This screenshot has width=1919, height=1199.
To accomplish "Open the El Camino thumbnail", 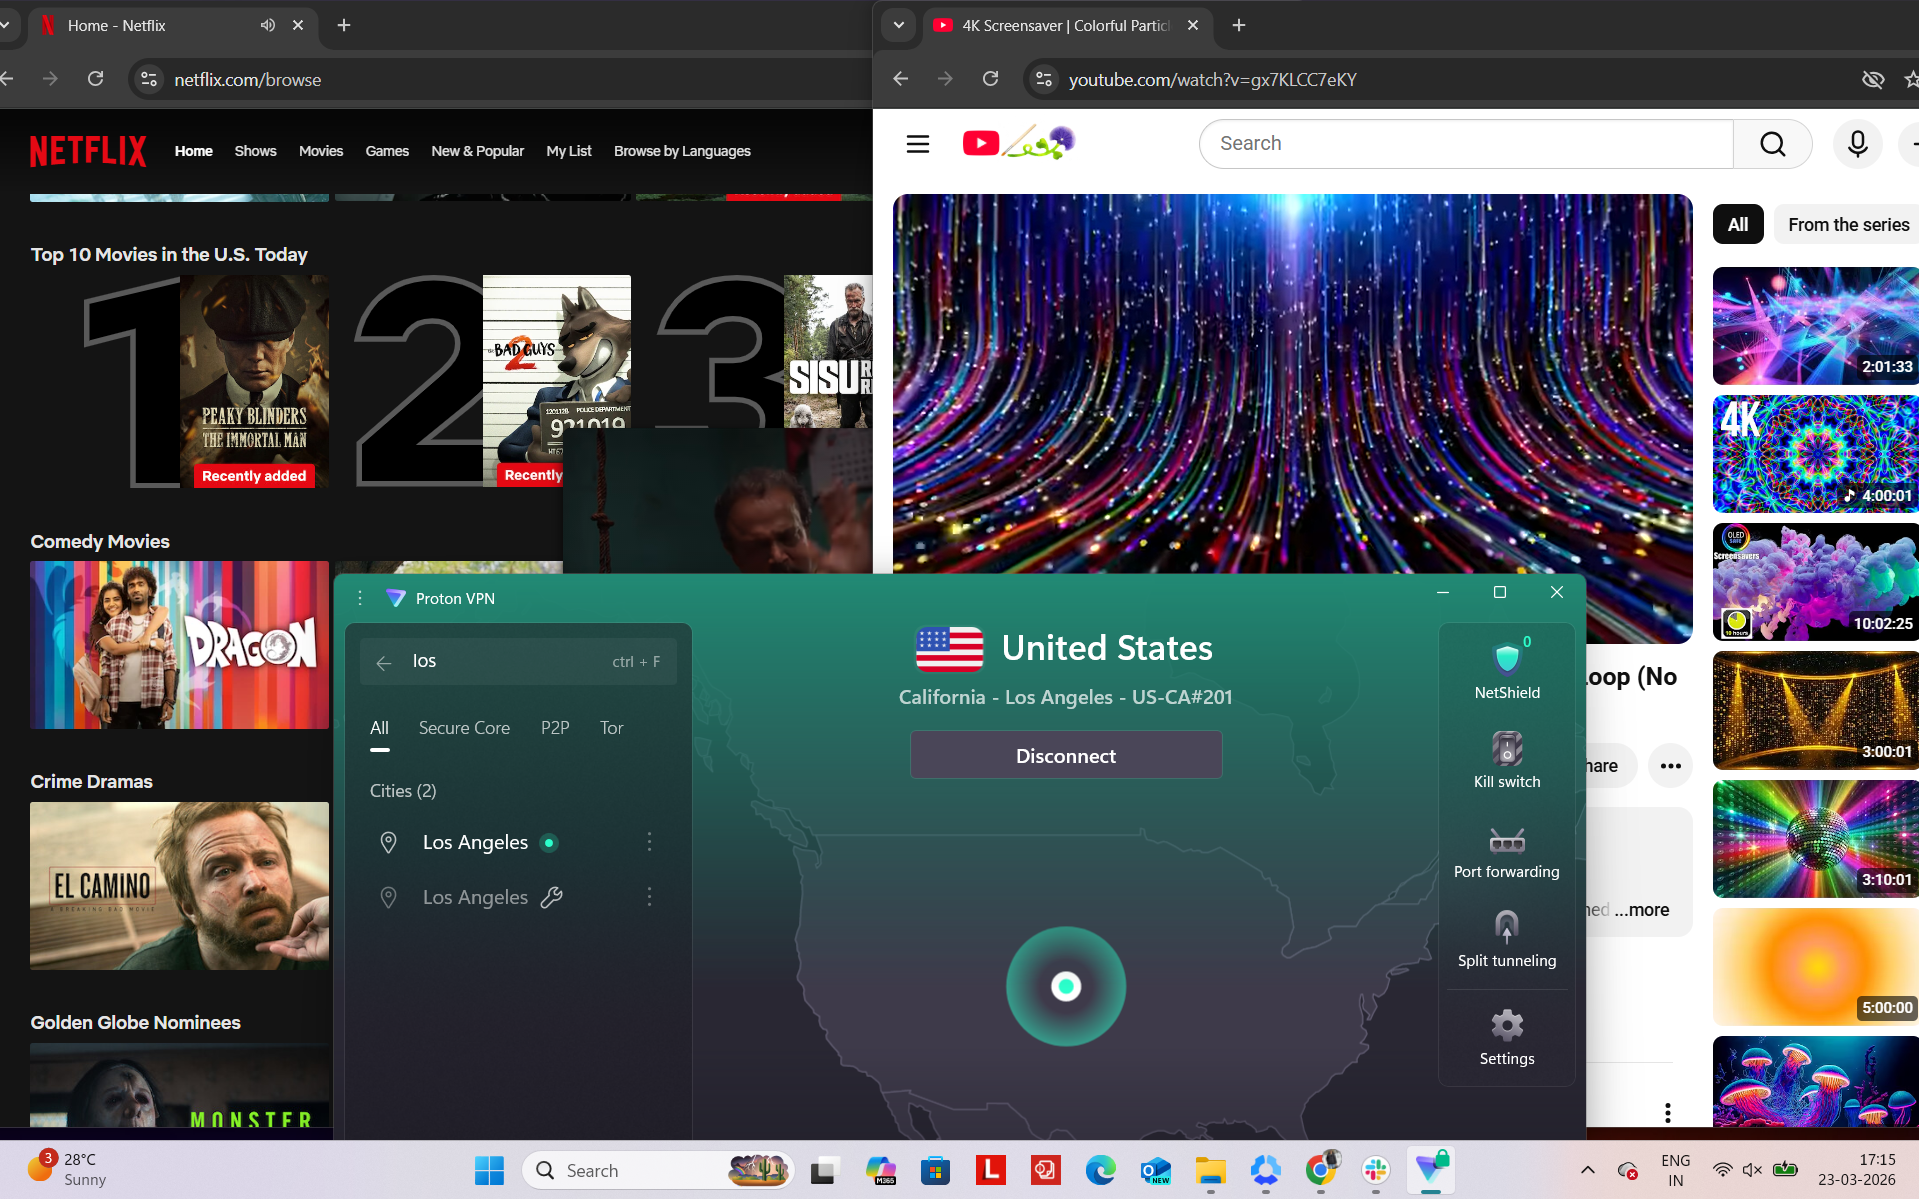I will [x=179, y=886].
